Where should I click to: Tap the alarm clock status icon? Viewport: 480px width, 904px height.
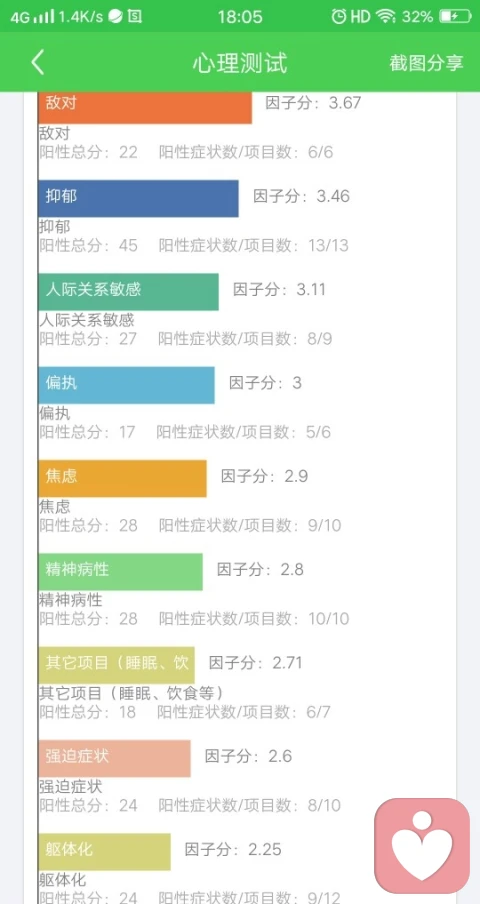click(x=339, y=16)
